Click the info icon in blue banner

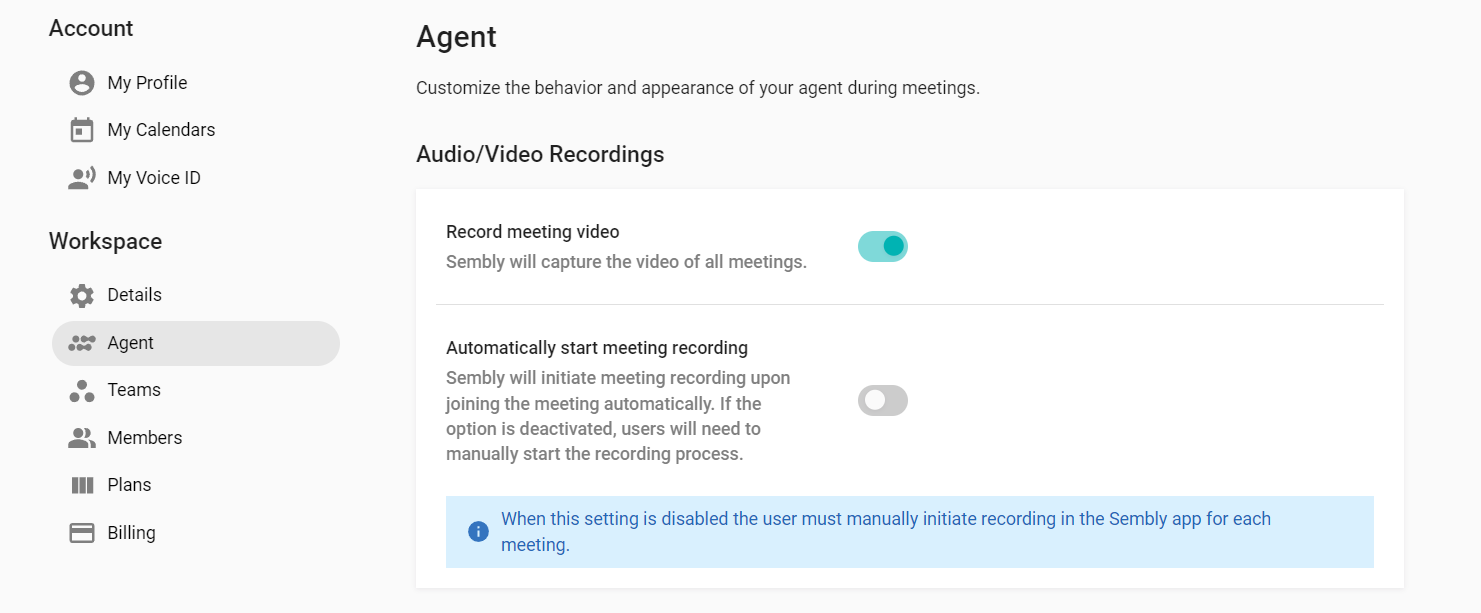(478, 531)
